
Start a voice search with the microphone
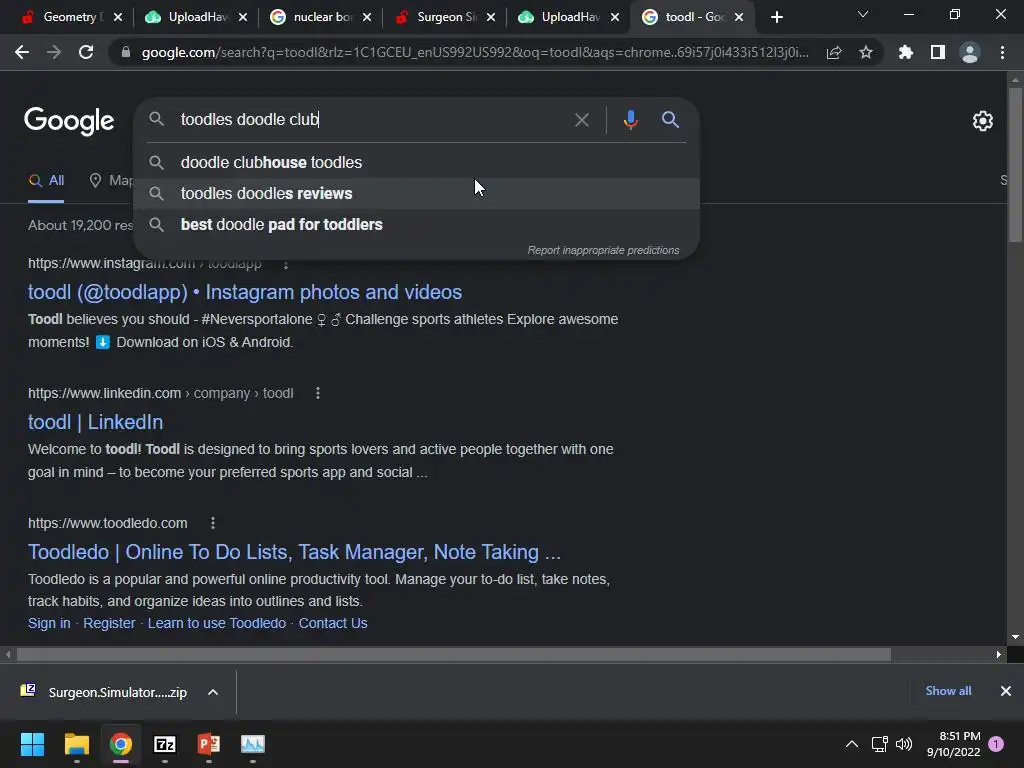pyautogui.click(x=630, y=120)
